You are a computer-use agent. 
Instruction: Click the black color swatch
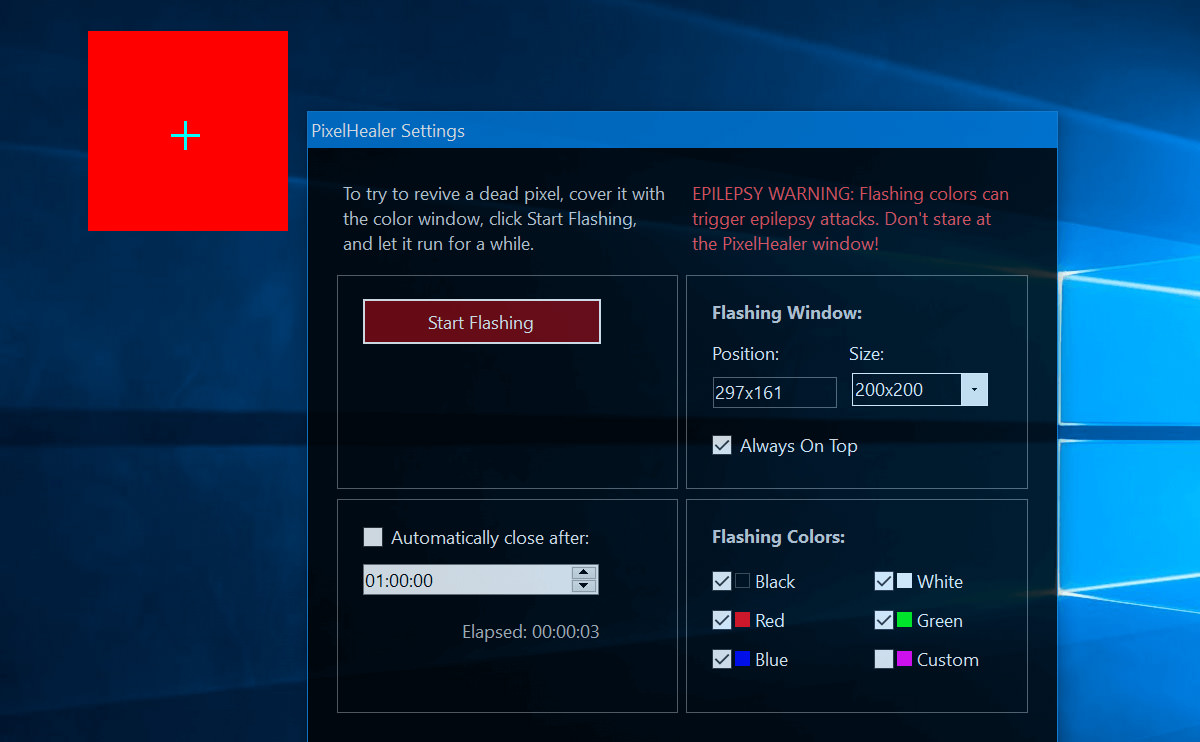742,581
